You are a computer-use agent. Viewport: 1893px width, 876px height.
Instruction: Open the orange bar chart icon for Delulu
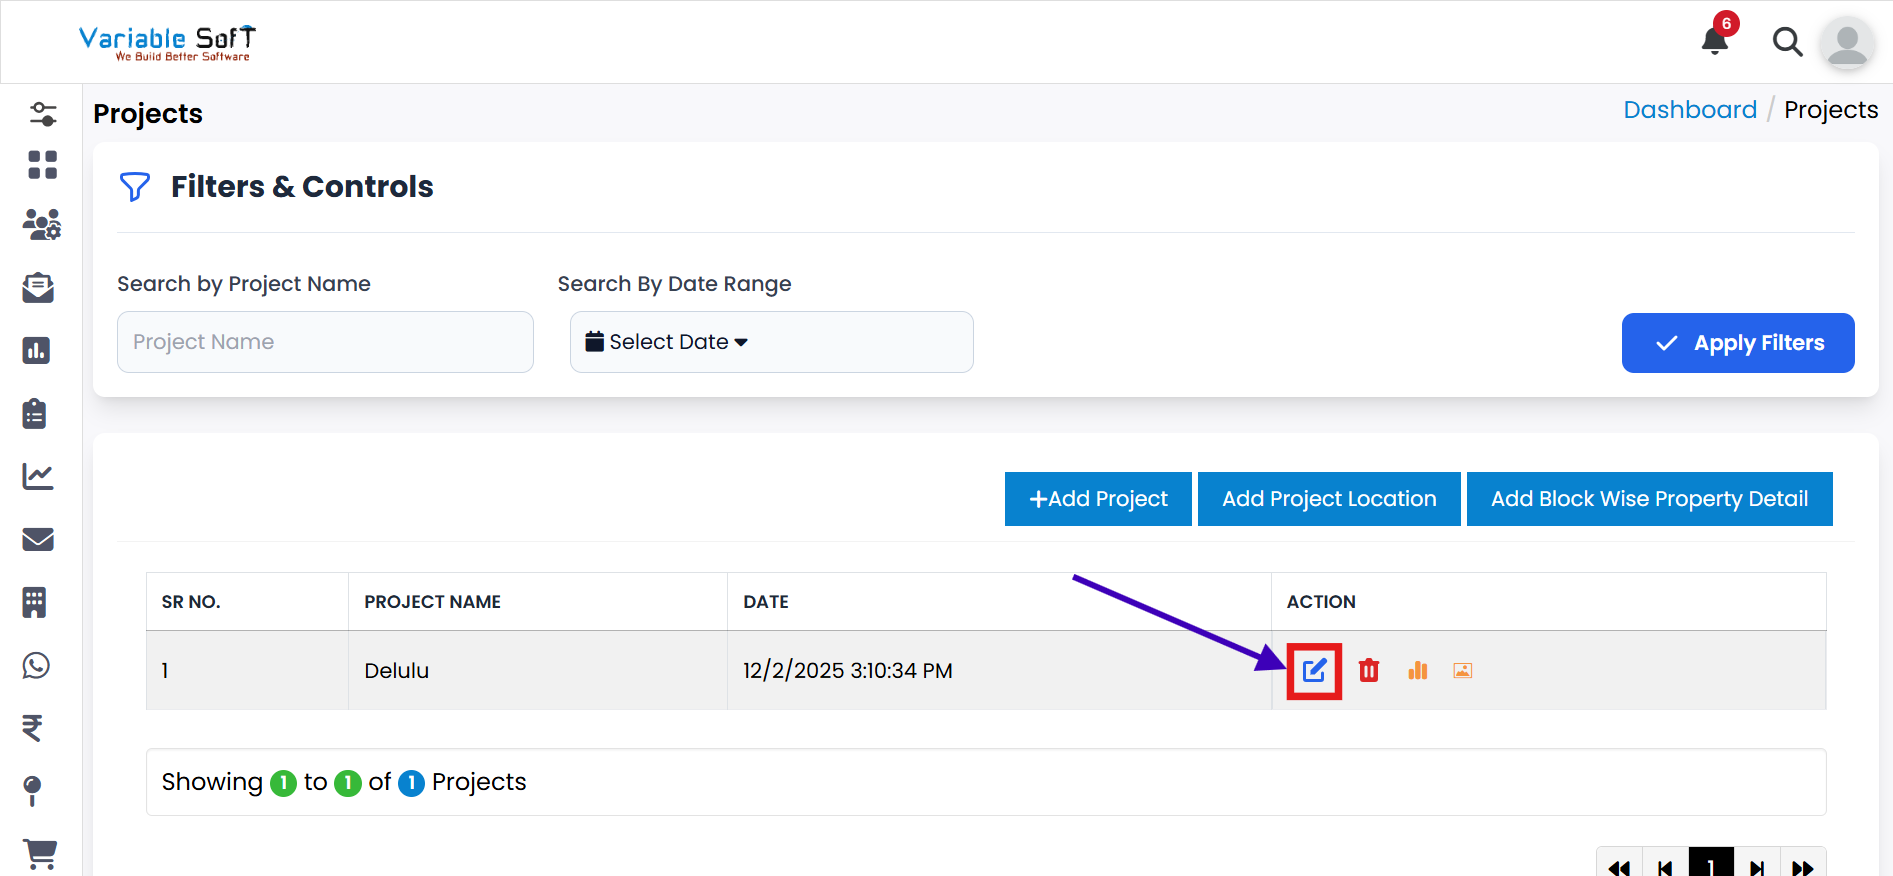(1417, 671)
